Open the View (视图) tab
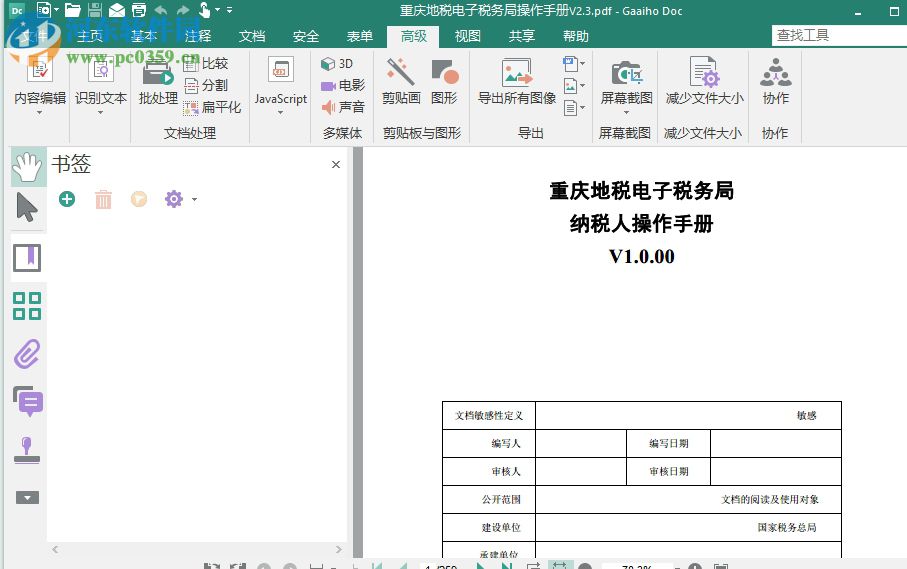 pos(467,36)
